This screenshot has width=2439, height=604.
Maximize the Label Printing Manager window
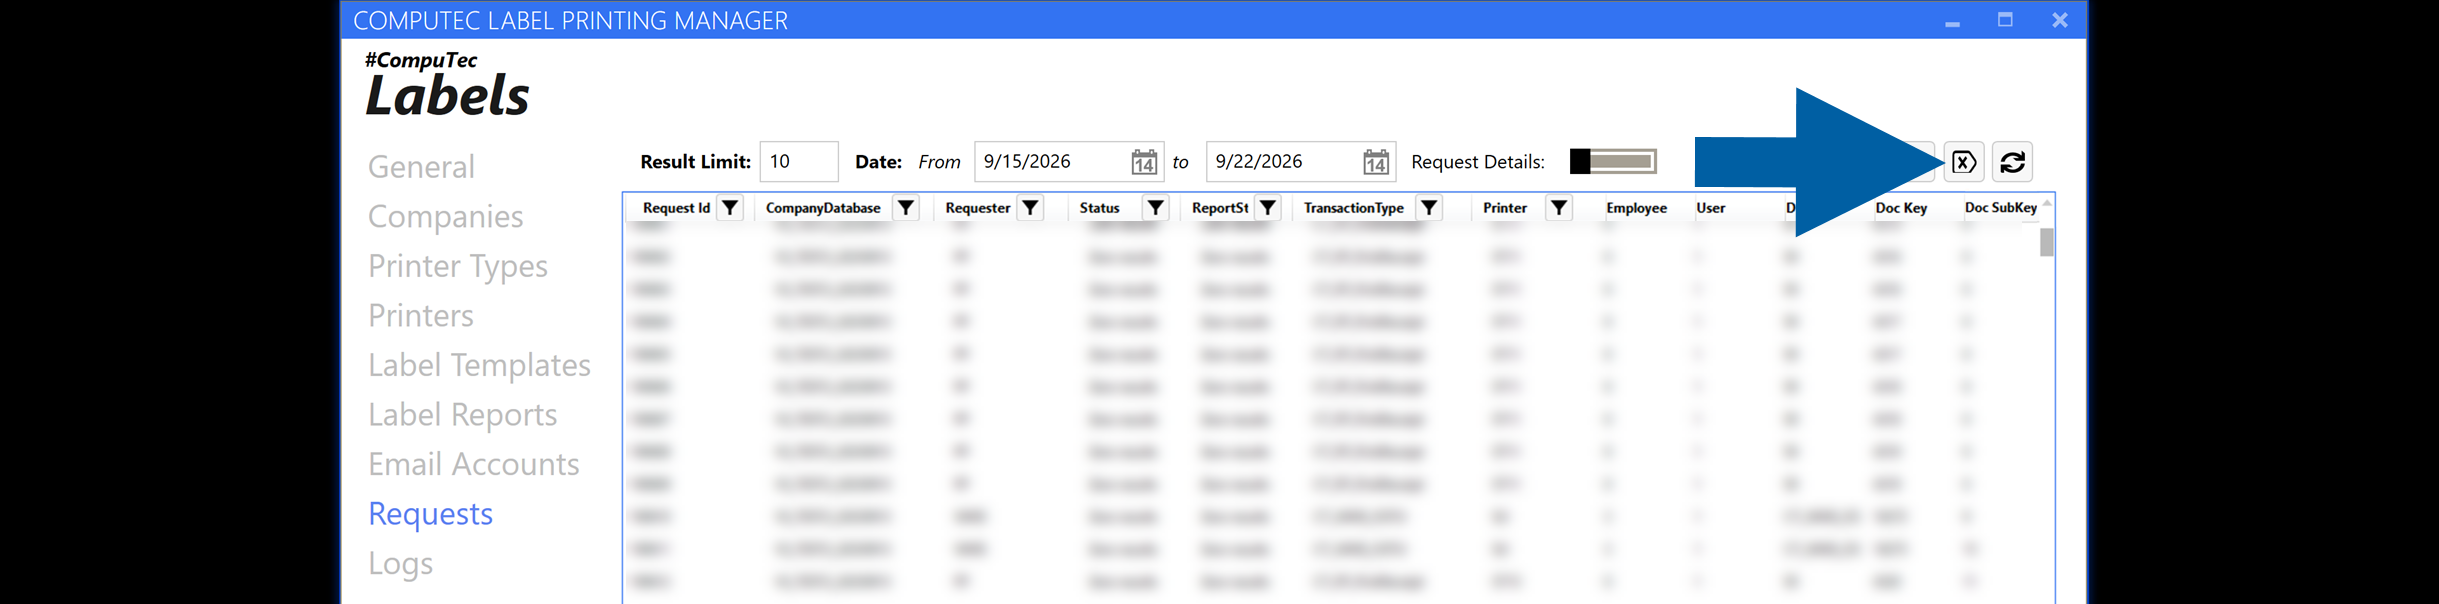pyautogui.click(x=2005, y=20)
